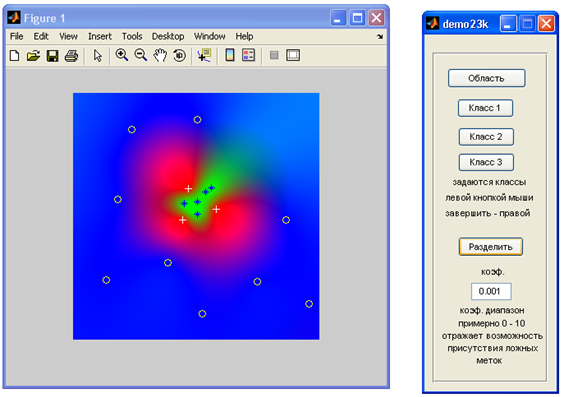Viewport: 566px width, 397px height.
Task: Print the figure using the printer icon
Action: pyautogui.click(x=71, y=56)
